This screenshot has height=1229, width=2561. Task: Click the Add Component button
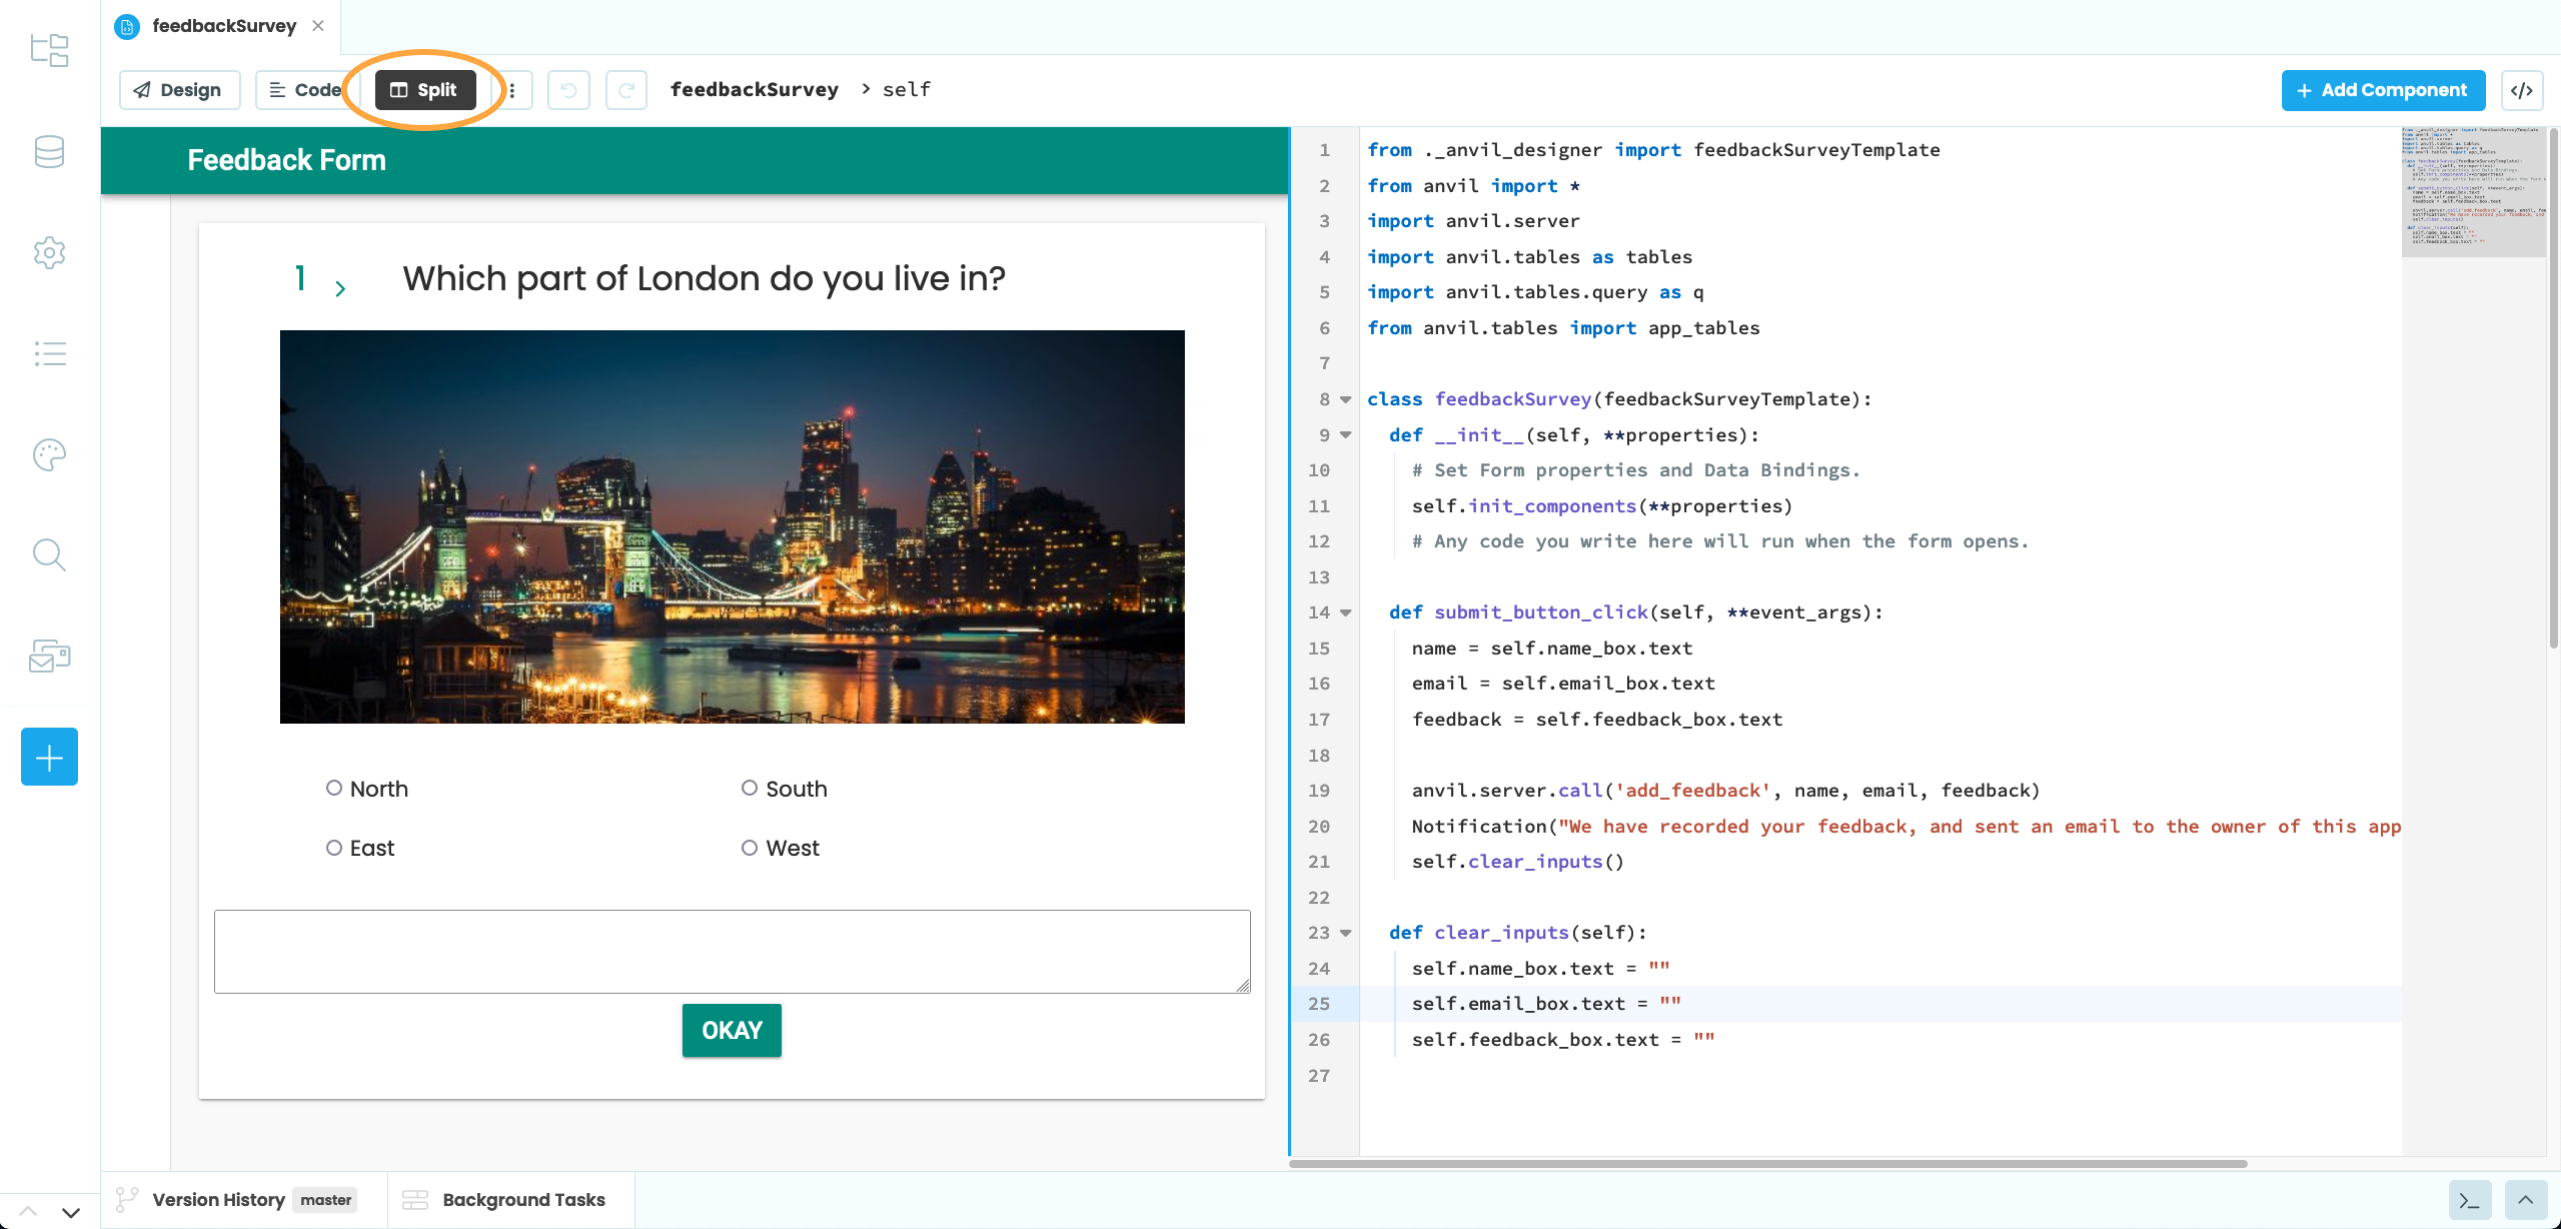[x=2382, y=90]
